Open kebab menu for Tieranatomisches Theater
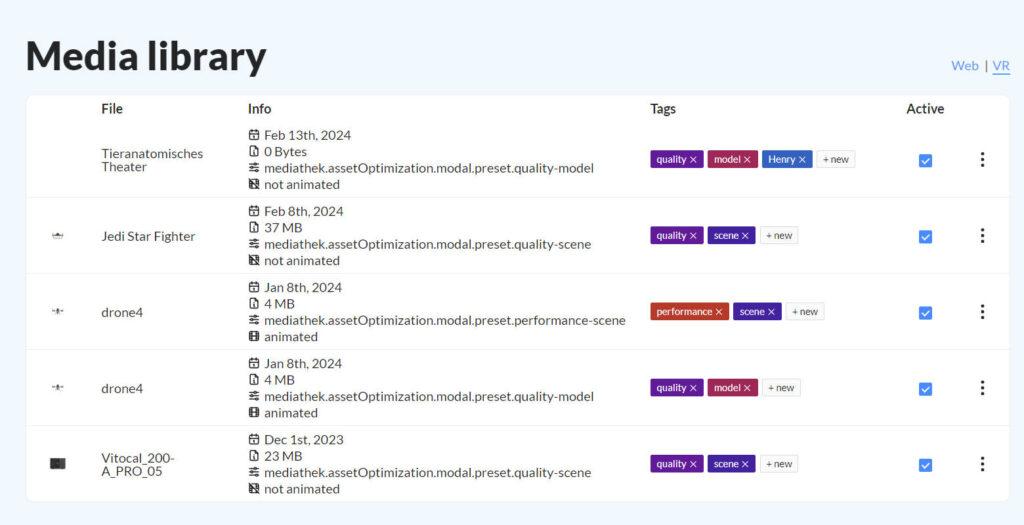This screenshot has height=525, width=1024. [x=982, y=159]
